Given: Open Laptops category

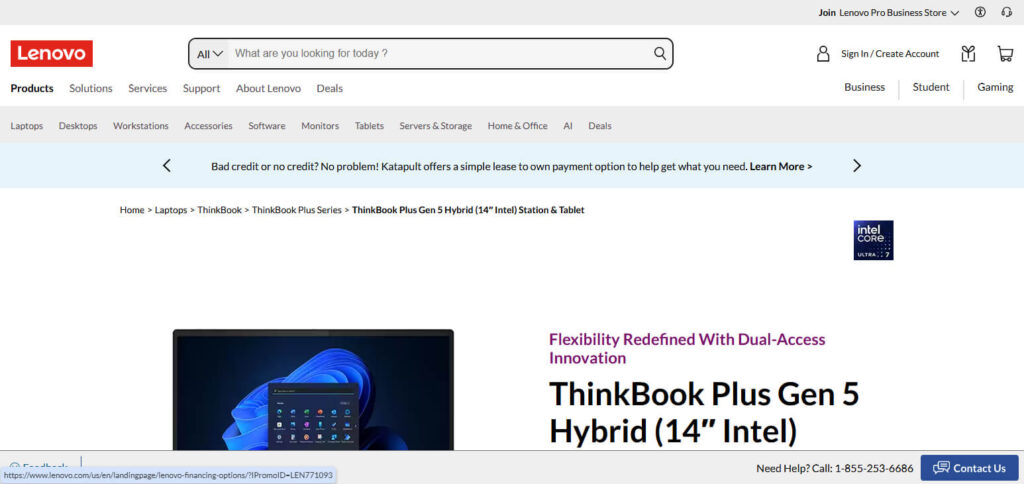Looking at the screenshot, I should point(27,126).
